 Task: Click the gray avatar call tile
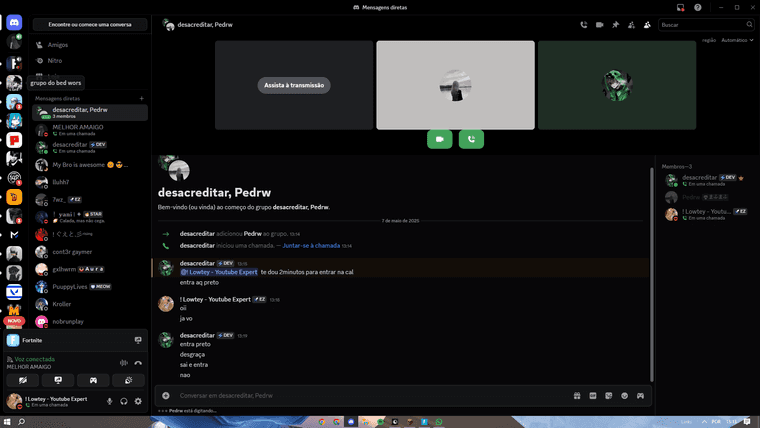(456, 85)
